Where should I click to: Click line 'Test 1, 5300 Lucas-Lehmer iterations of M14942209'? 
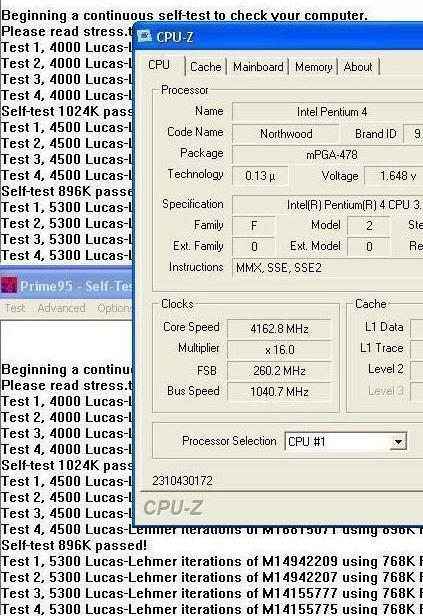pyautogui.click(x=212, y=561)
